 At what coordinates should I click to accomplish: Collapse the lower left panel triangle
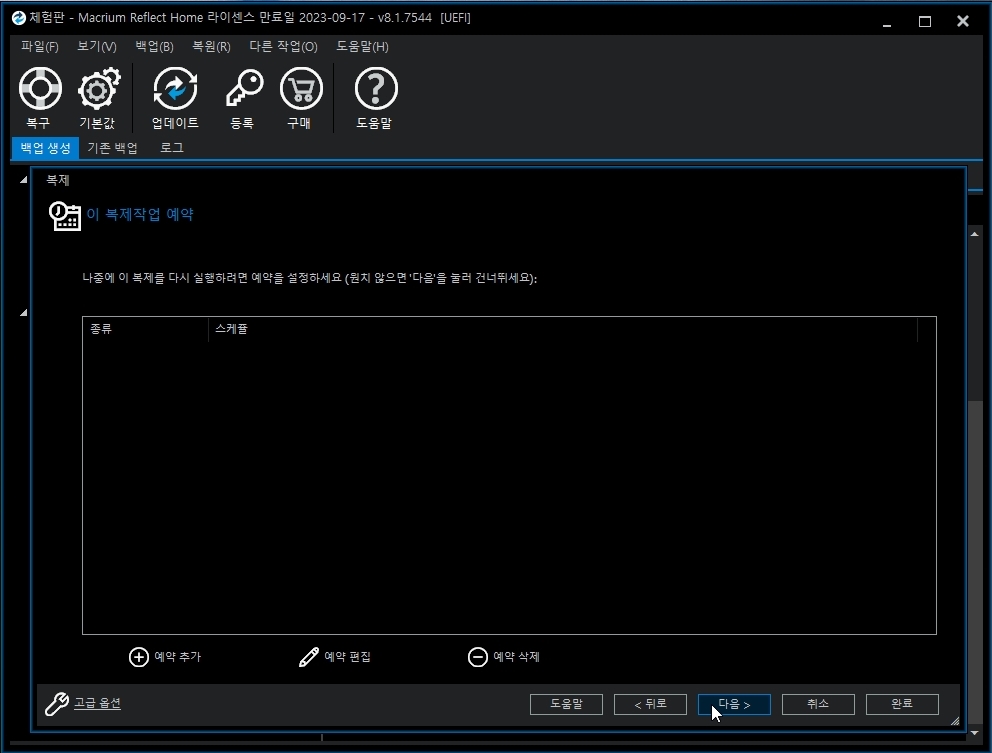23,313
